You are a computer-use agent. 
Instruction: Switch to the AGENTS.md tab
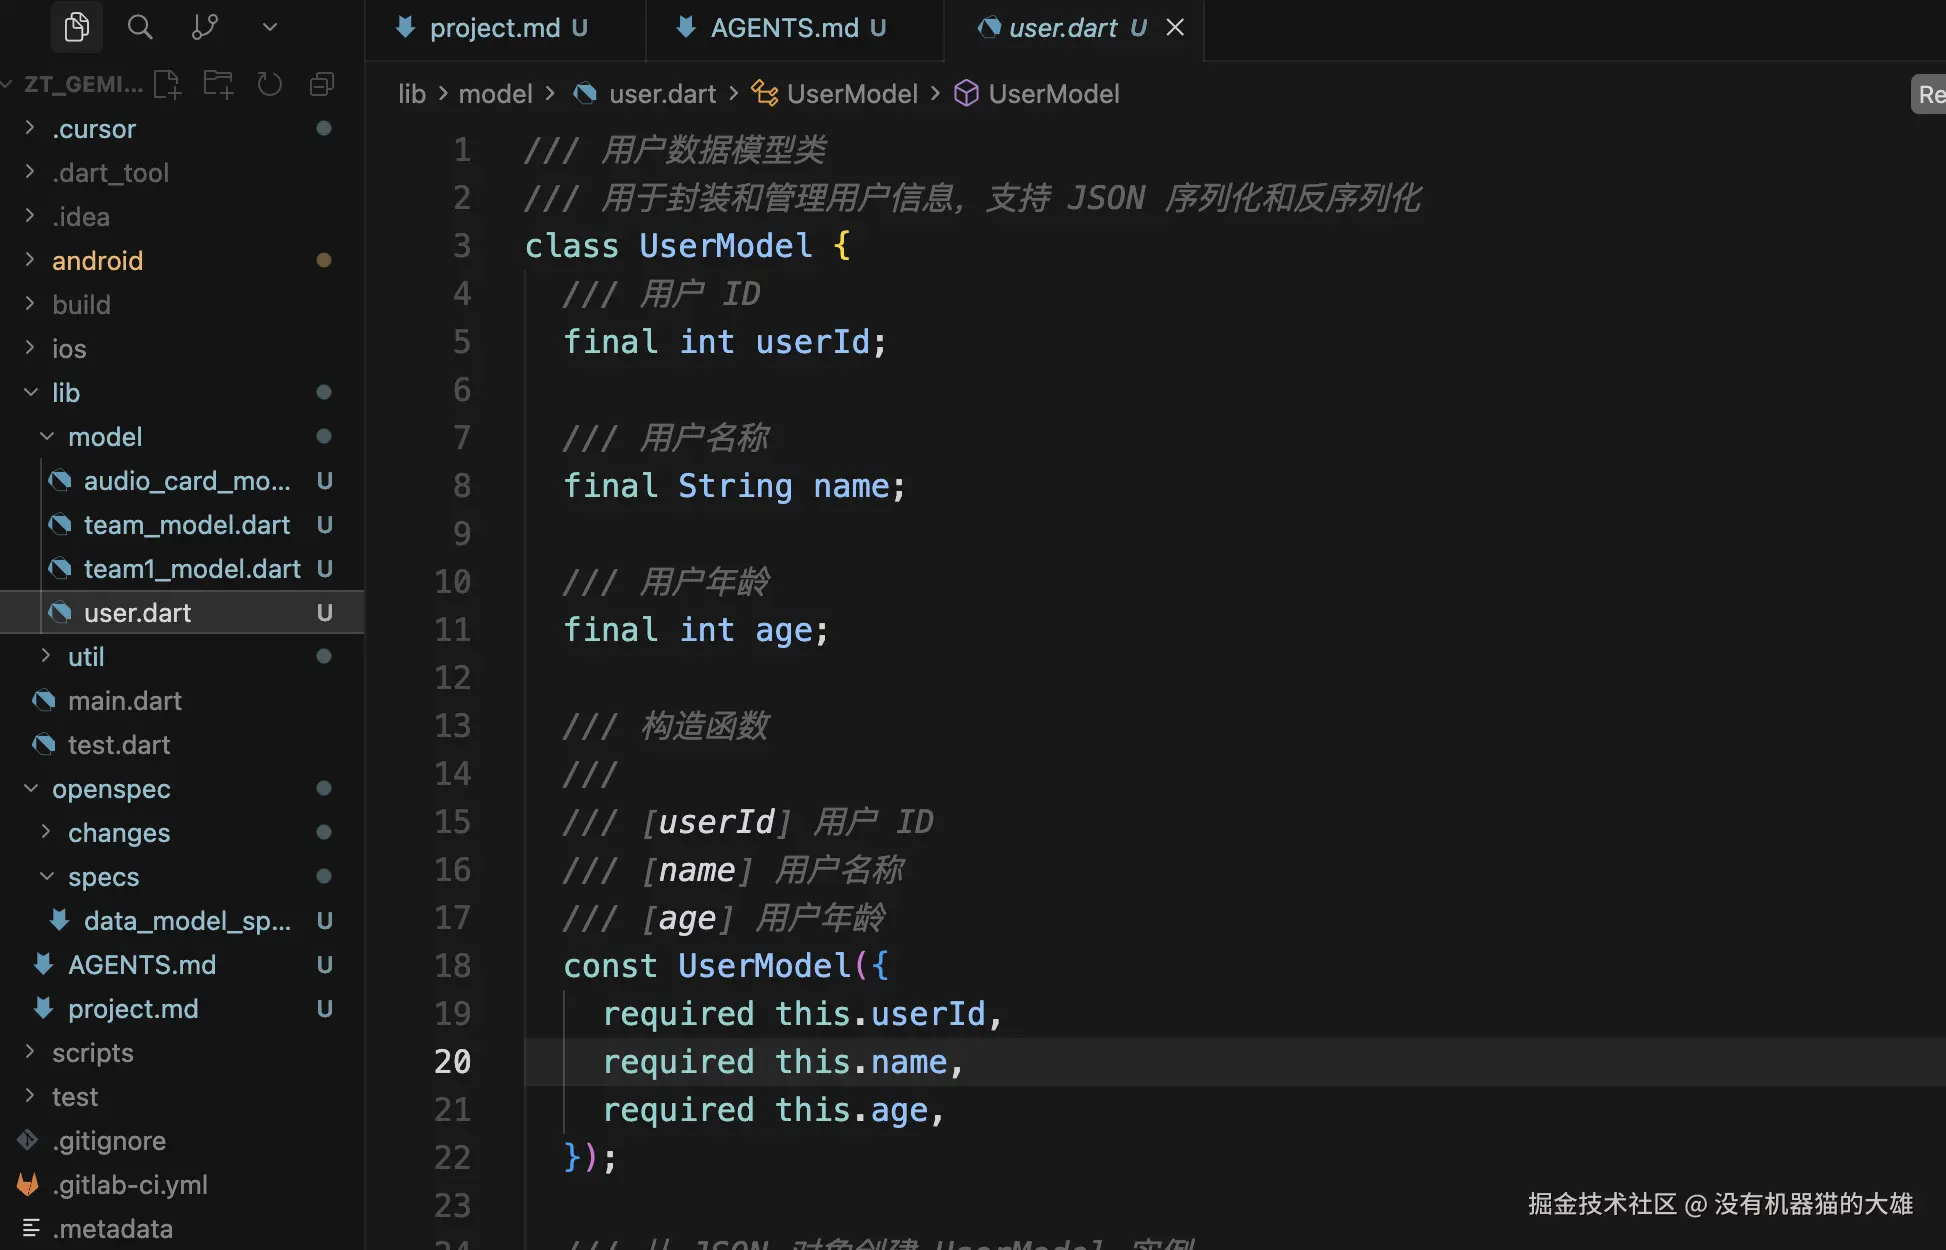tap(783, 28)
